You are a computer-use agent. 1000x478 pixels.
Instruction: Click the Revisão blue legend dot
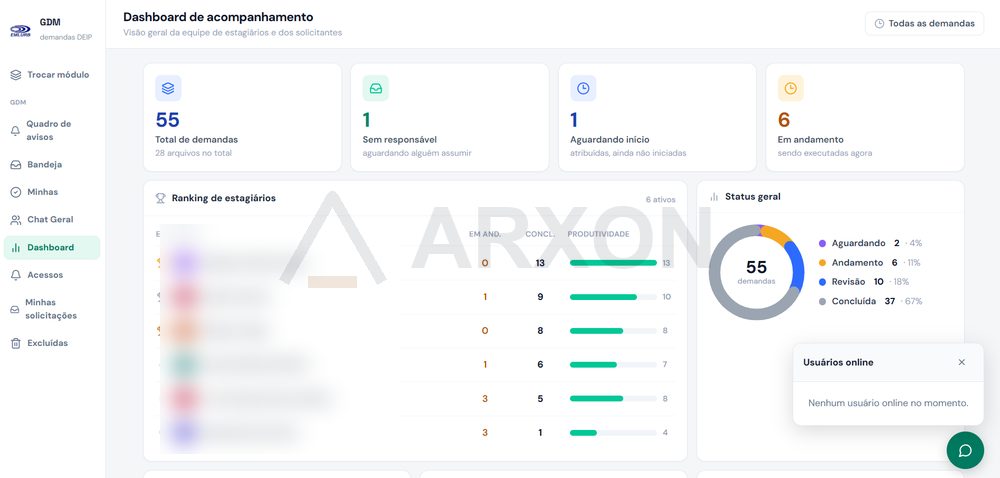click(x=822, y=282)
